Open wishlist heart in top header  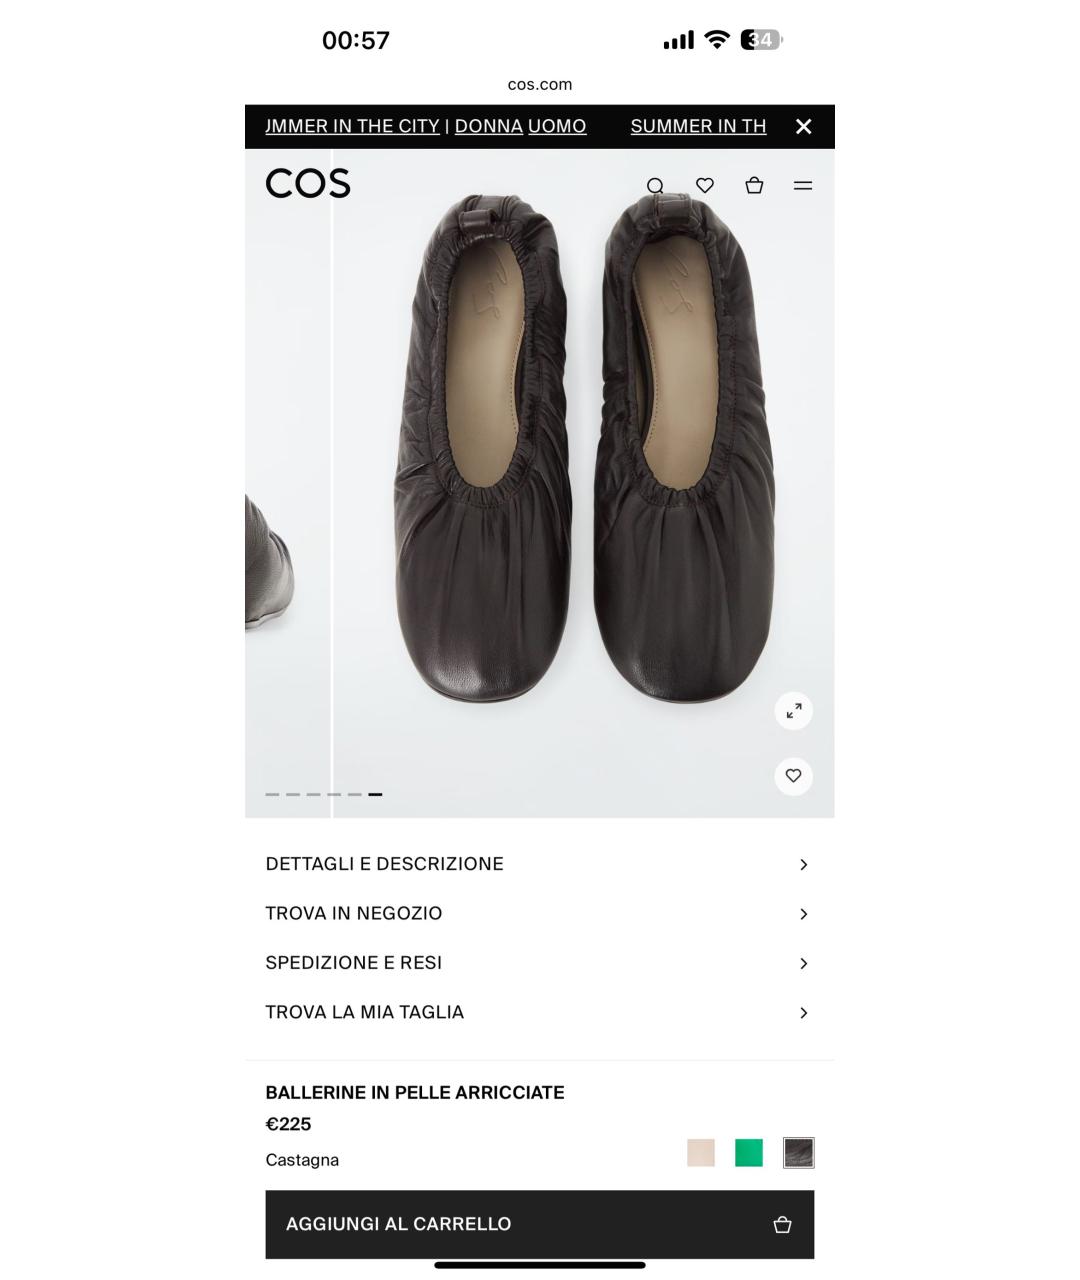[x=705, y=185]
